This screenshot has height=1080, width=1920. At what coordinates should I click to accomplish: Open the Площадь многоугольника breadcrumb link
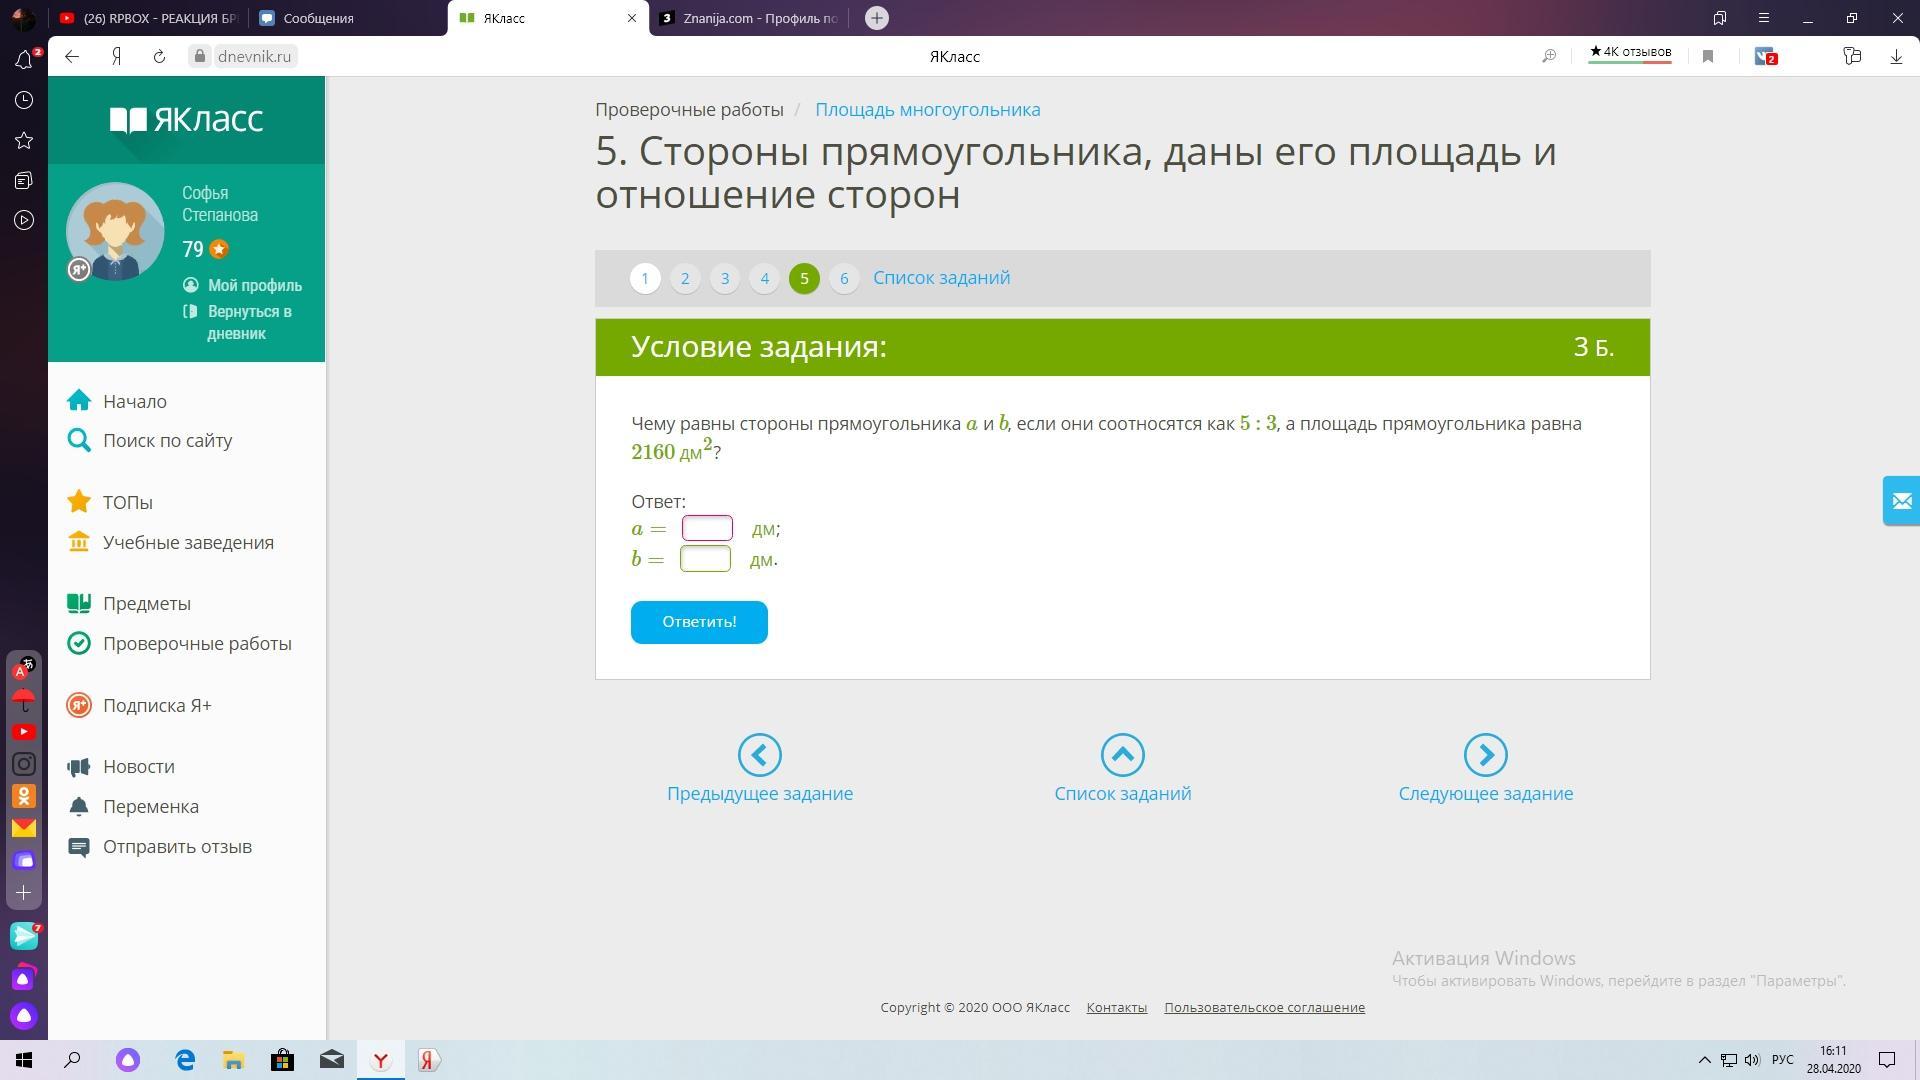click(927, 110)
